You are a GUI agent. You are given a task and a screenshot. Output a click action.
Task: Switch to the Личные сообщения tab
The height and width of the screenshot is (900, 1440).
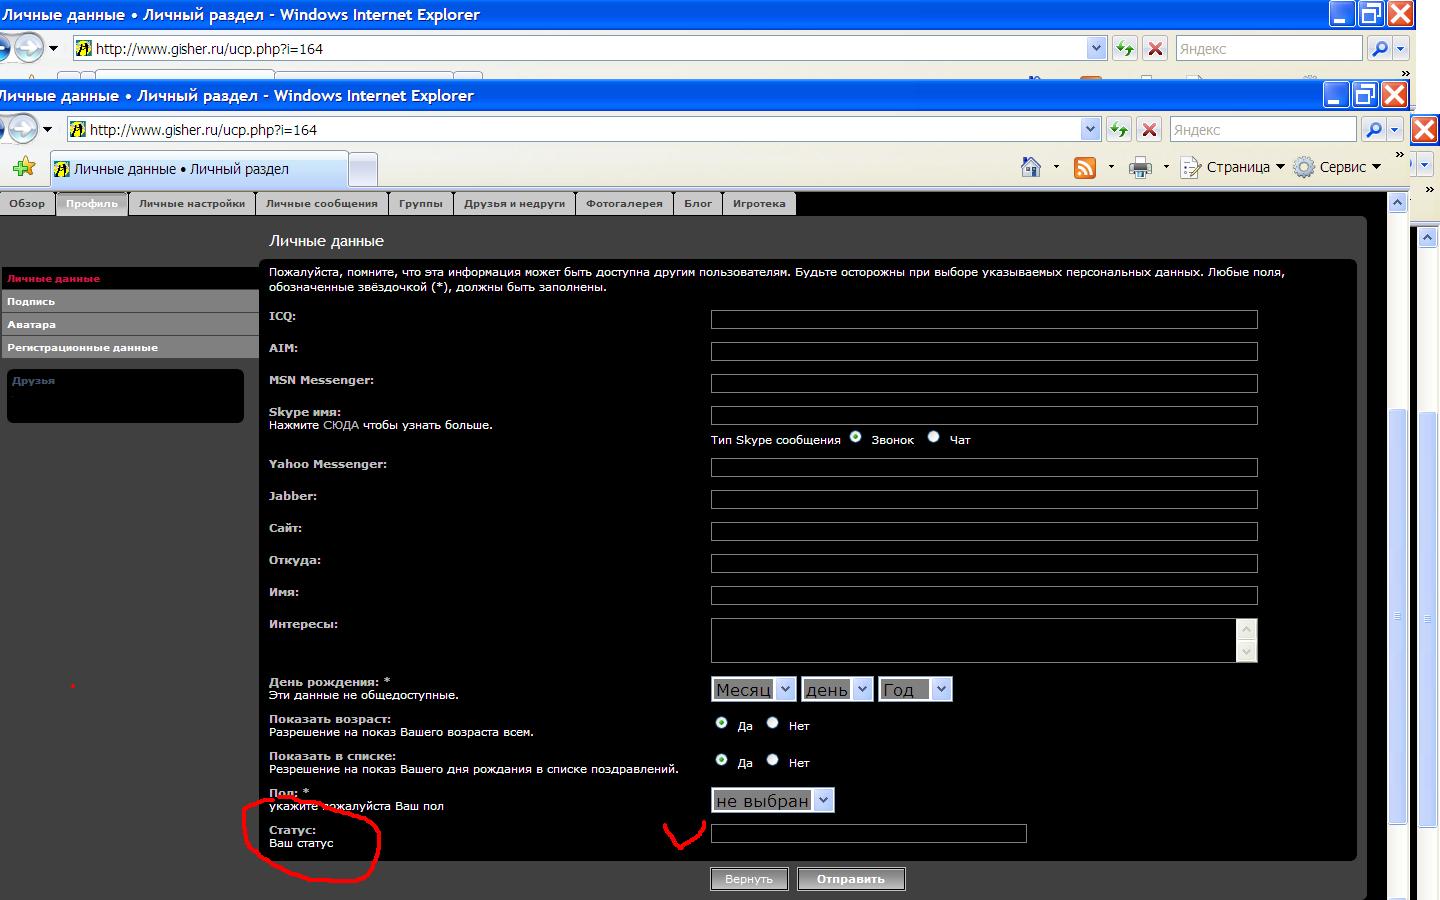pos(321,204)
